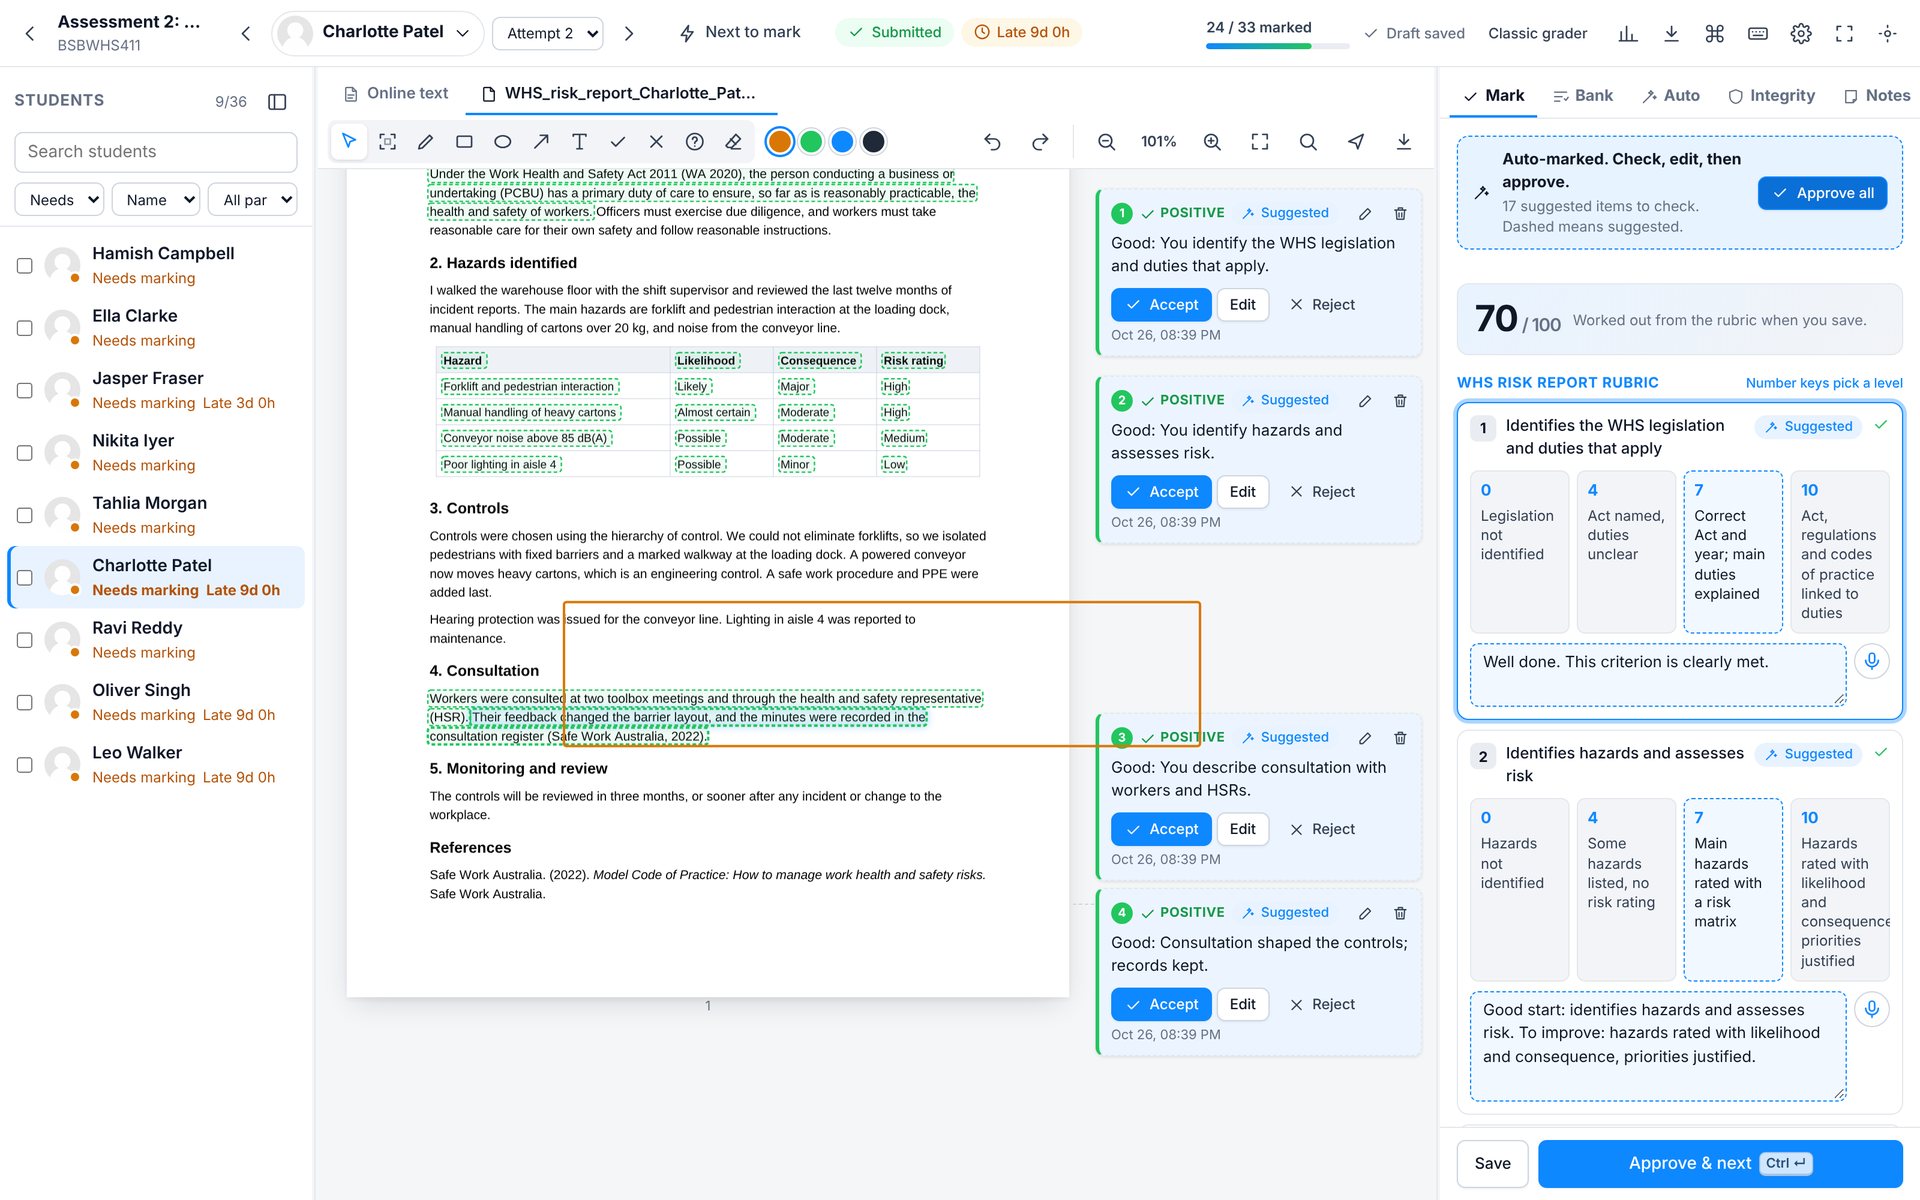Switch to the Online text tab
Image resolution: width=1920 pixels, height=1200 pixels.
[x=396, y=93]
